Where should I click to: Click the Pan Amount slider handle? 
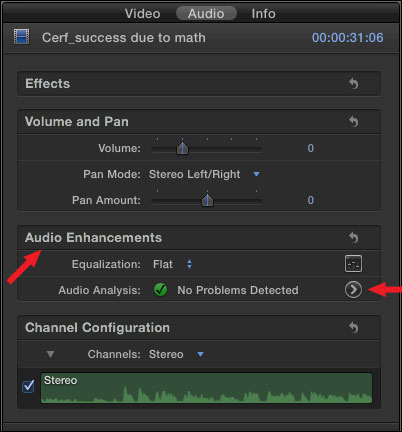point(207,200)
